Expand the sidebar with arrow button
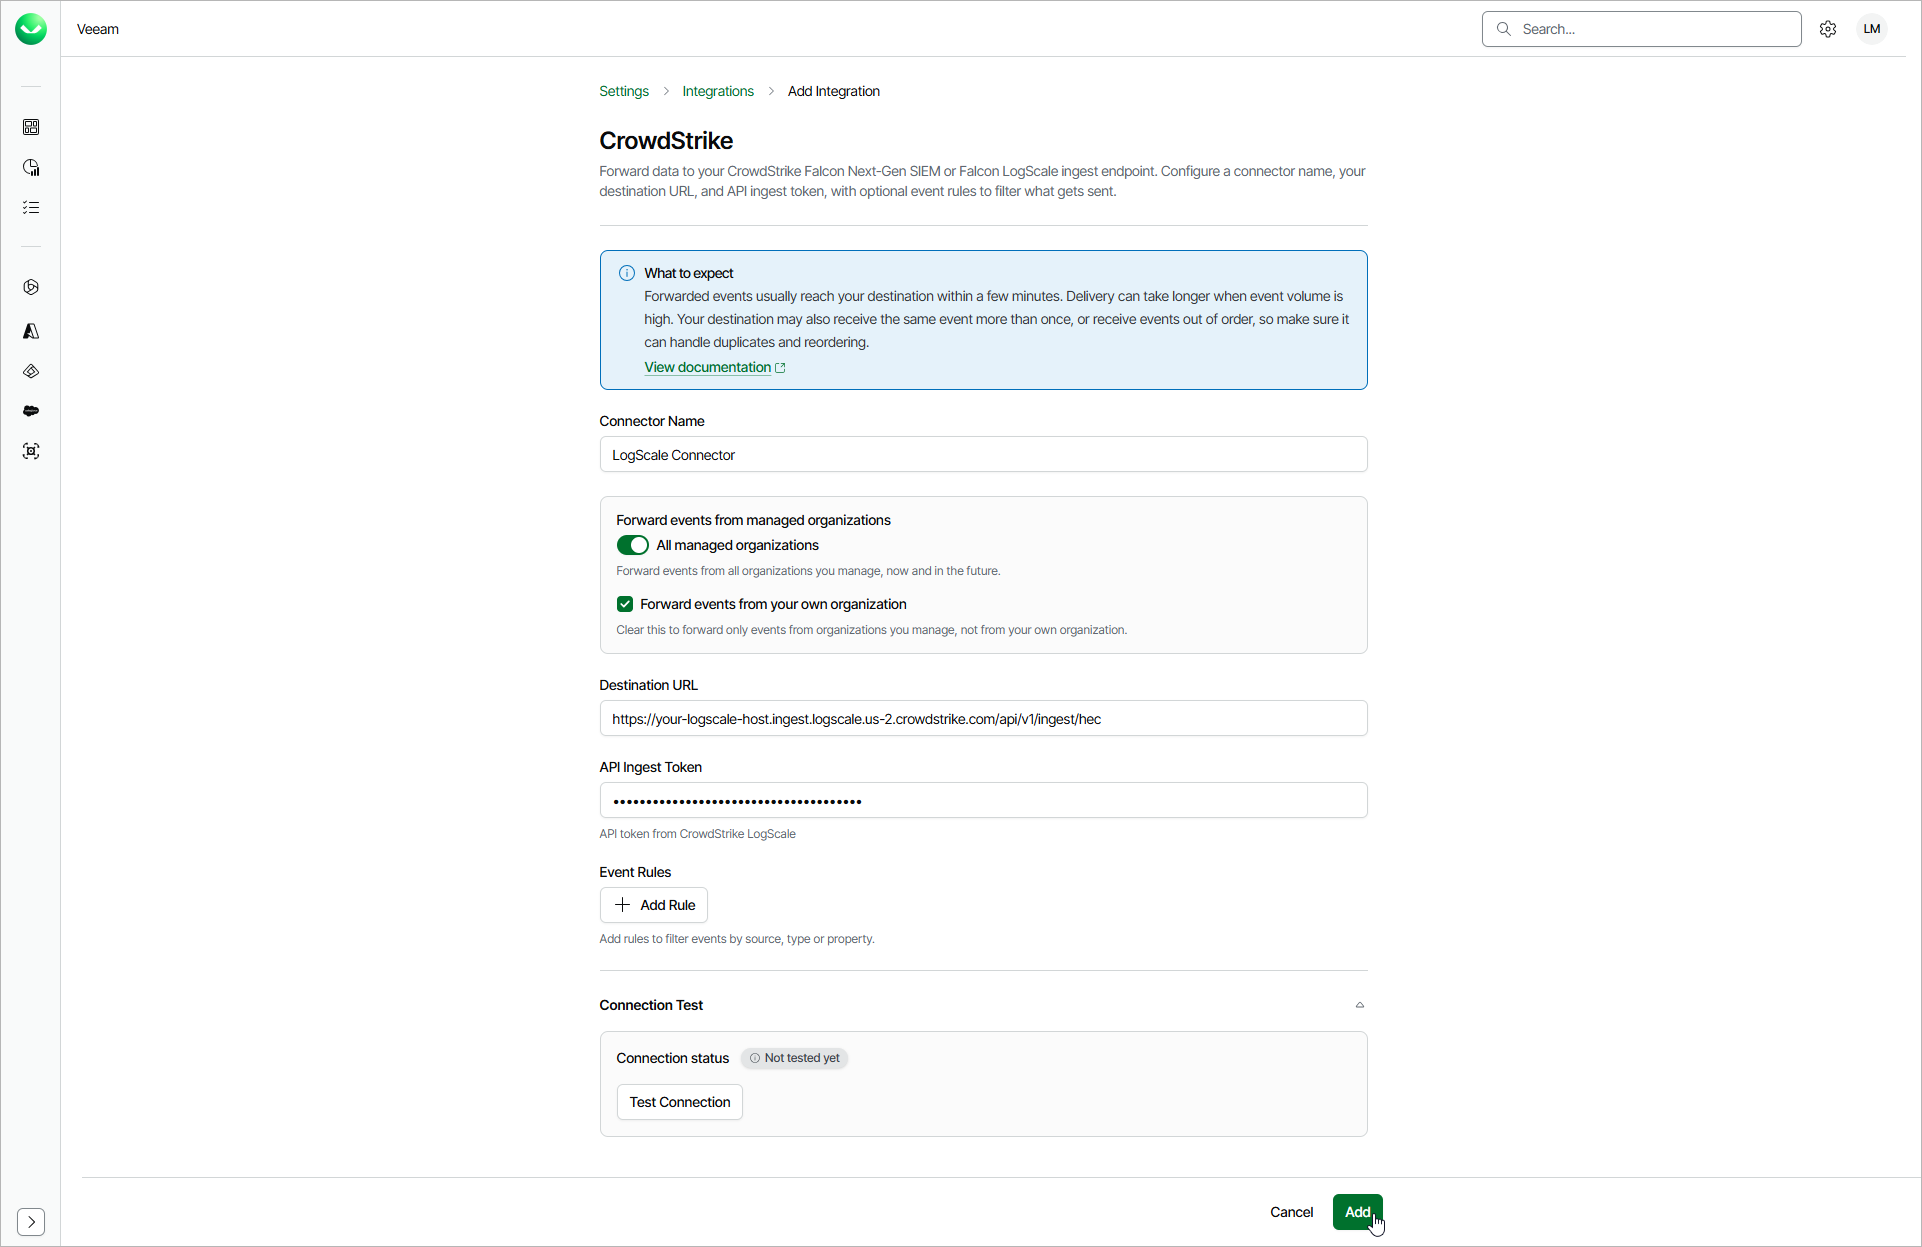1922x1247 pixels. click(31, 1221)
